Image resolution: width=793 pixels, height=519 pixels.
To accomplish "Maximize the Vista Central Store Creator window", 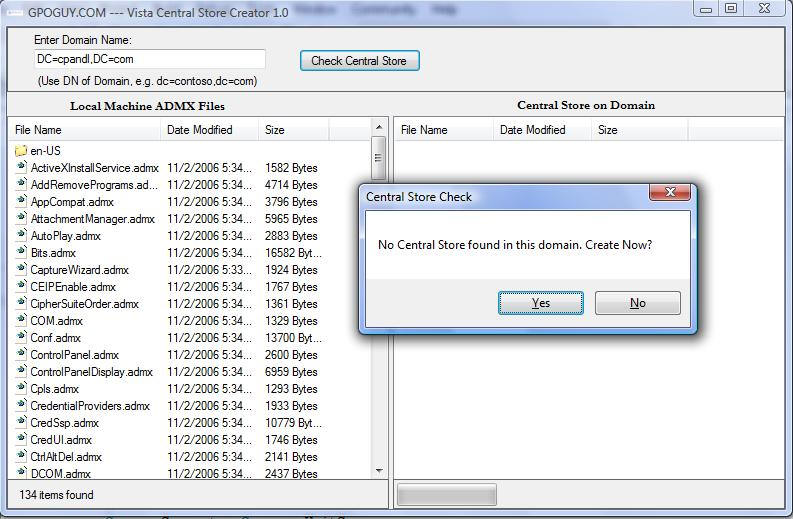I will click(731, 8).
